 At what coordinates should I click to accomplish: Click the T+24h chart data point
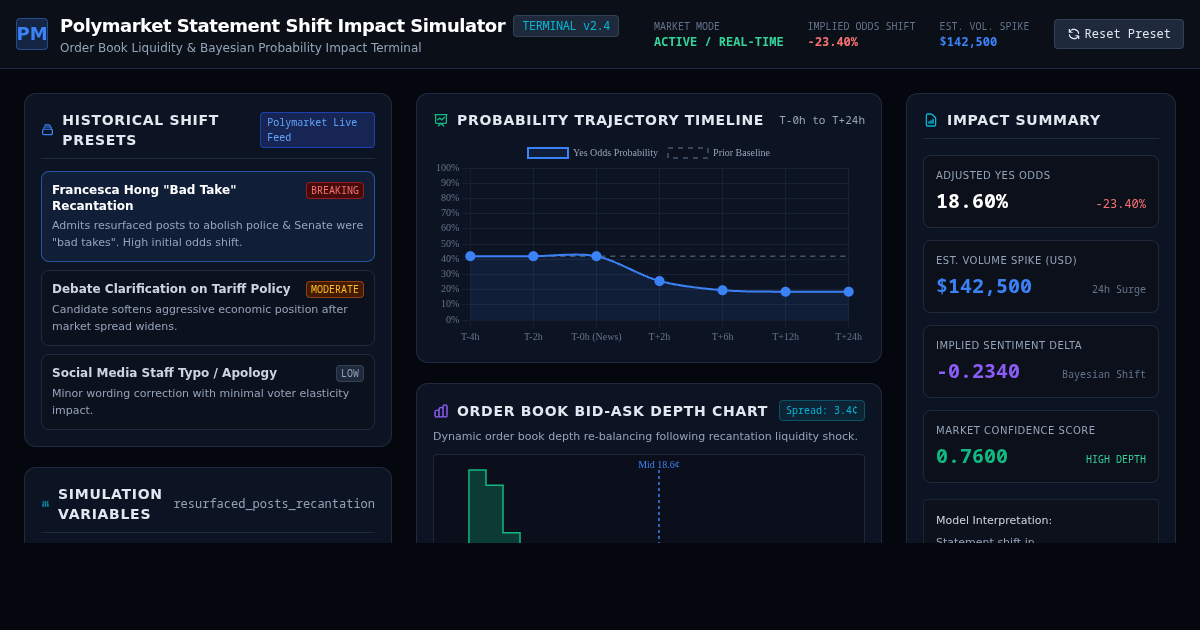tap(848, 292)
